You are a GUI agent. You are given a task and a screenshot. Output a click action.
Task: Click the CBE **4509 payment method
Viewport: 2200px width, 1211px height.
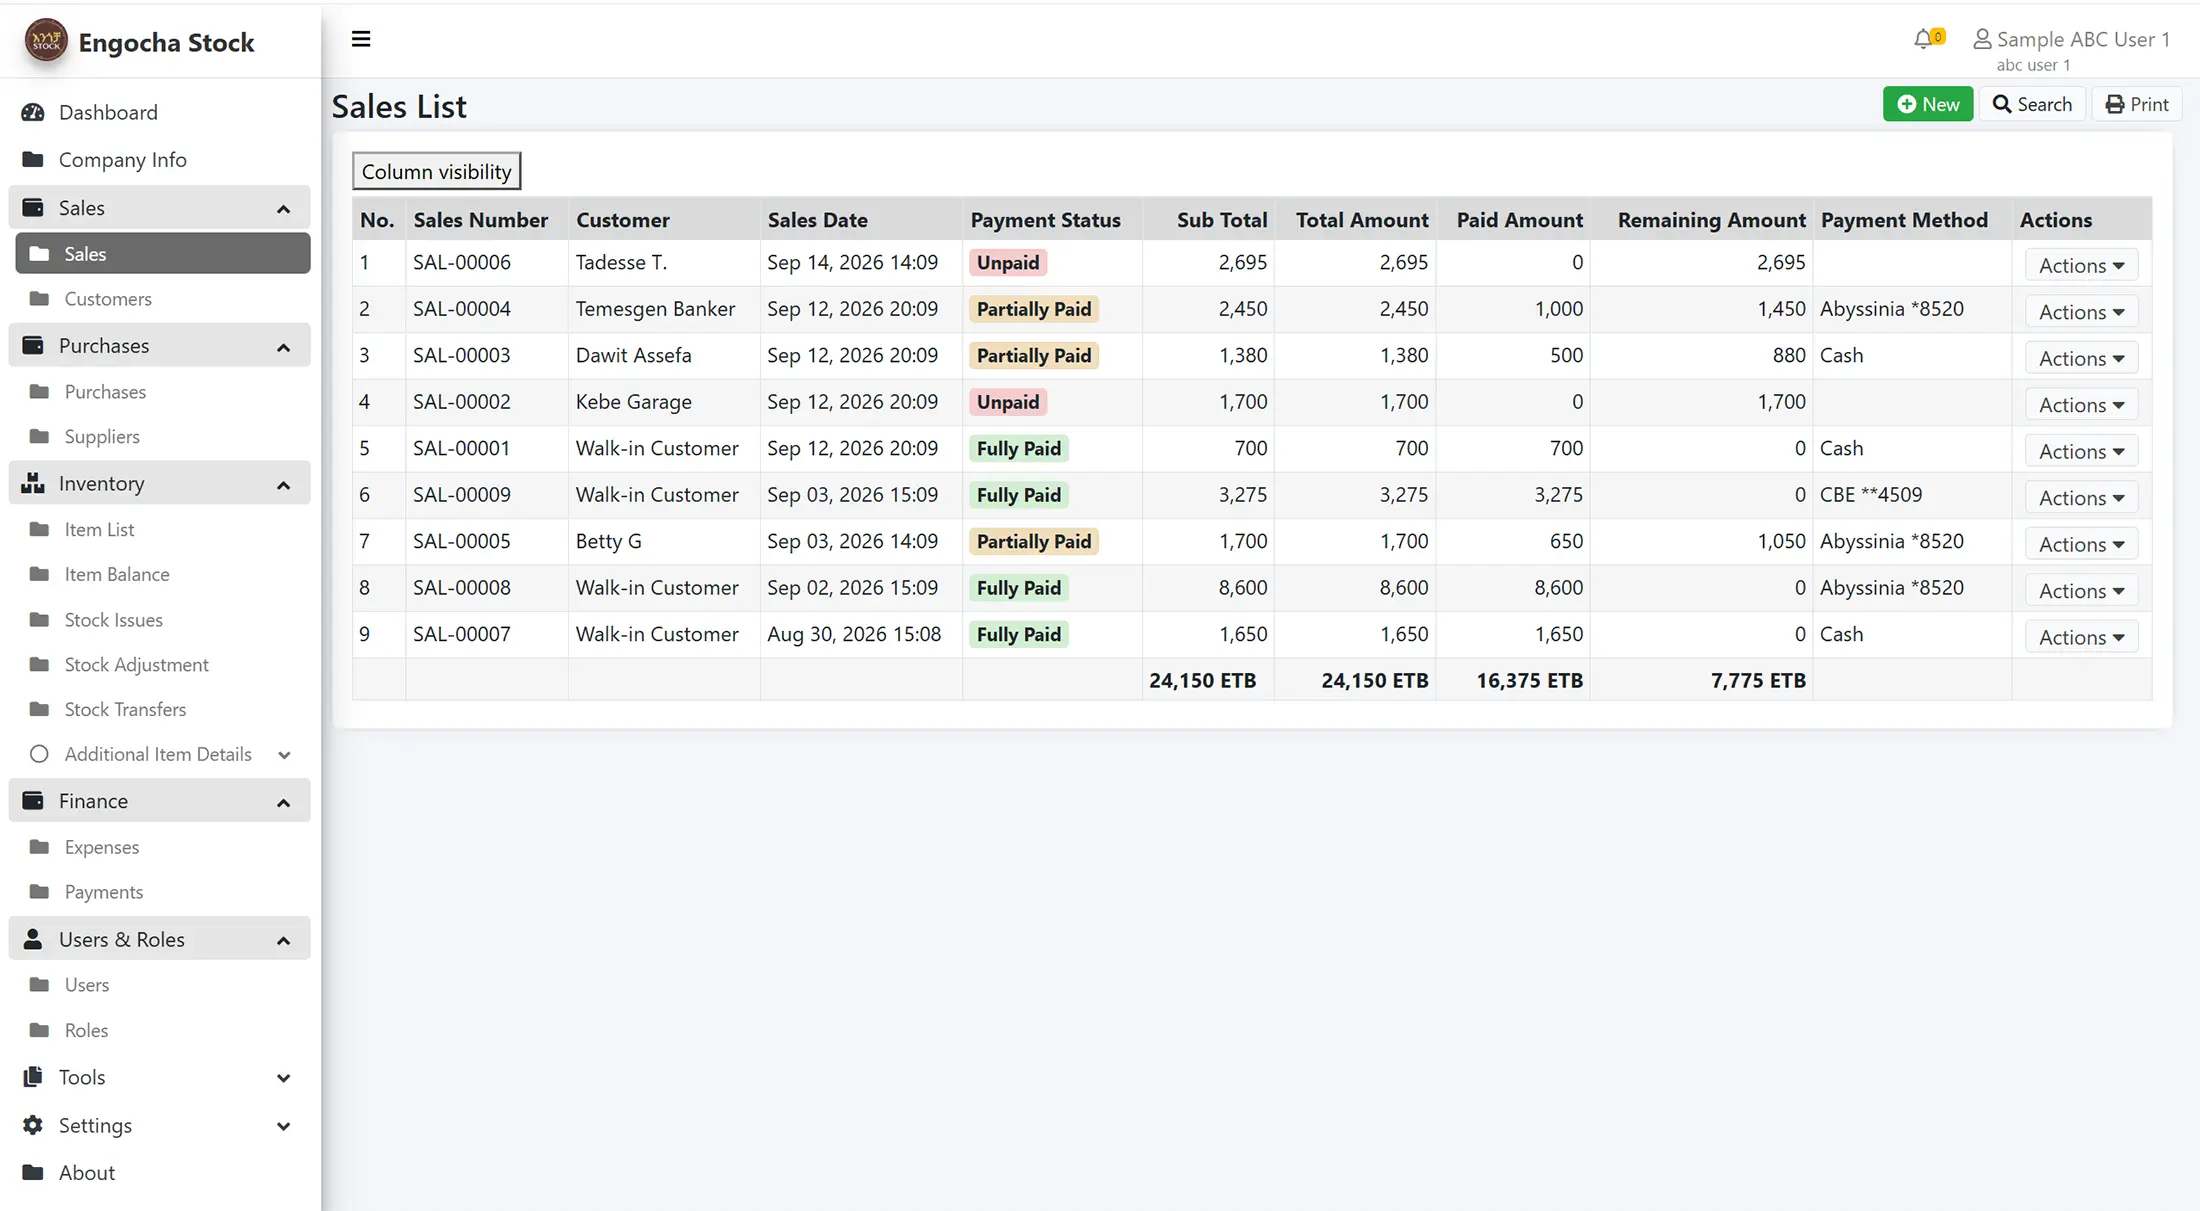[1870, 495]
